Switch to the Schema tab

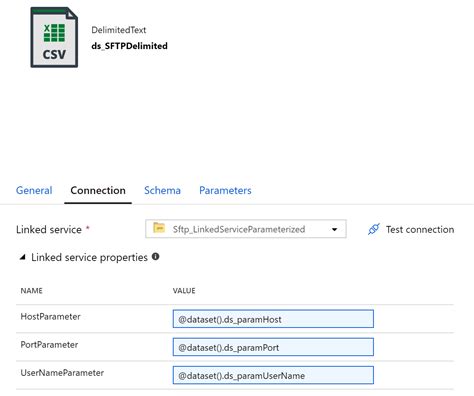point(162,190)
